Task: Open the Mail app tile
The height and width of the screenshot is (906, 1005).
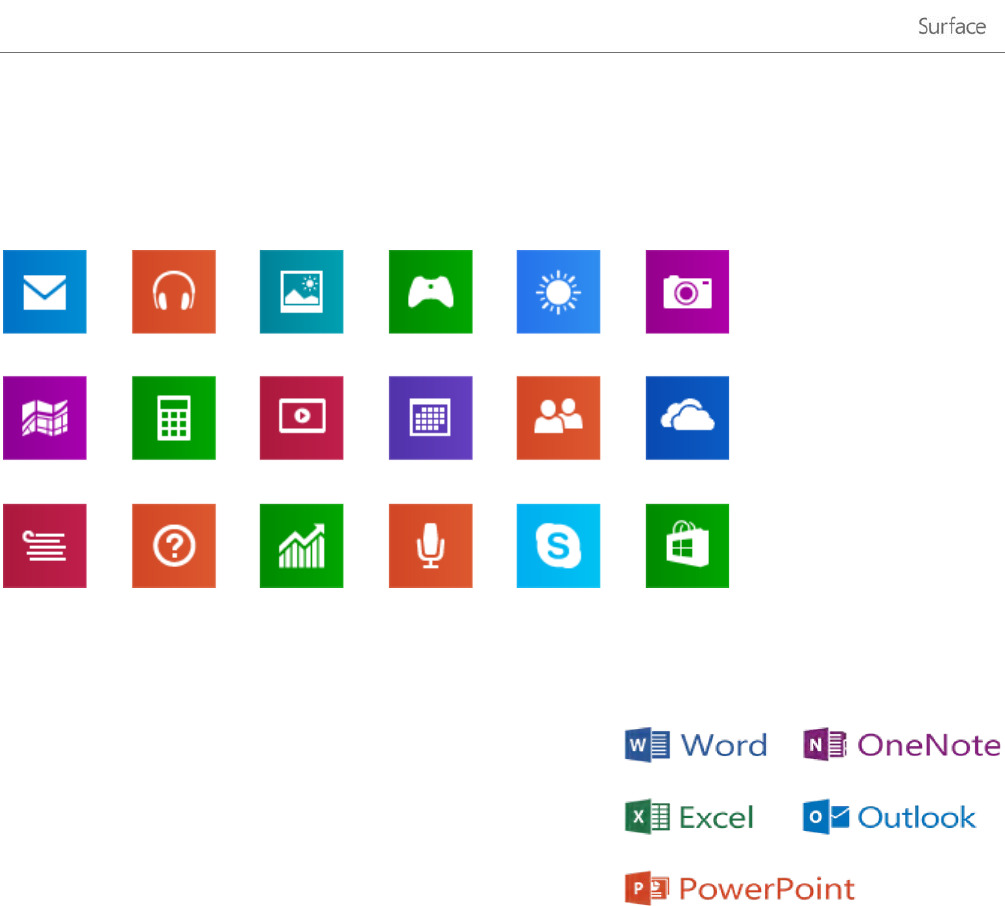Action: [45, 292]
